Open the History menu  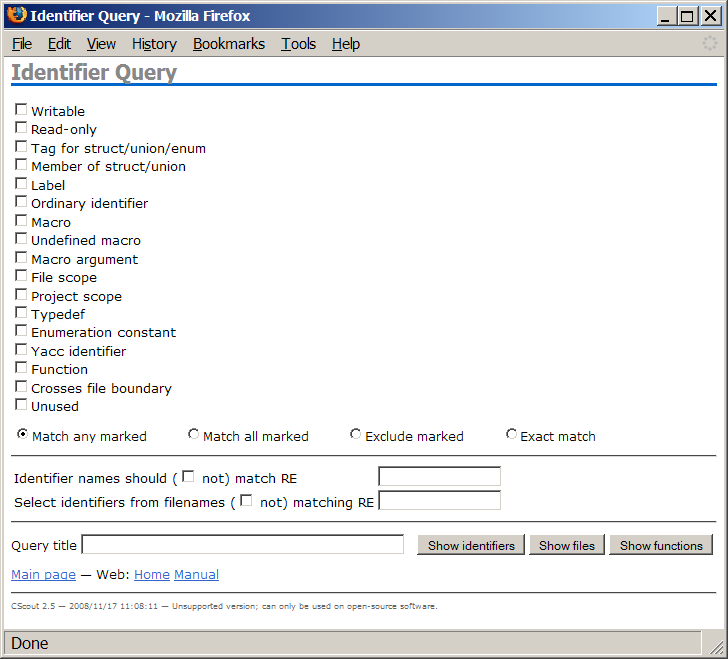pyautogui.click(x=154, y=44)
